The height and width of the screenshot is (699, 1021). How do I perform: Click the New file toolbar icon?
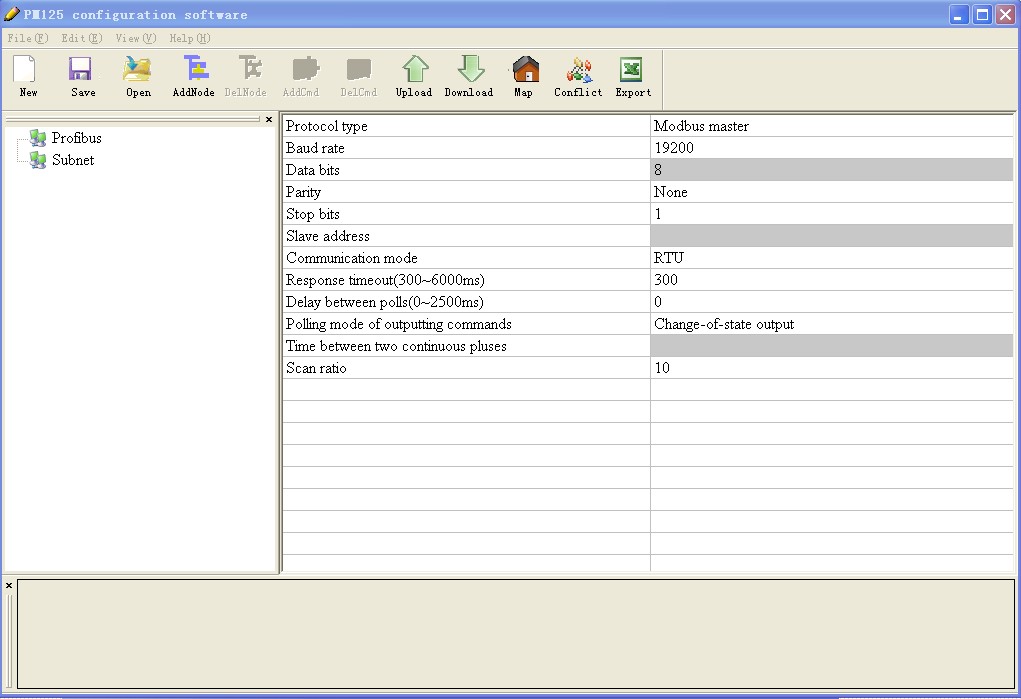point(28,76)
